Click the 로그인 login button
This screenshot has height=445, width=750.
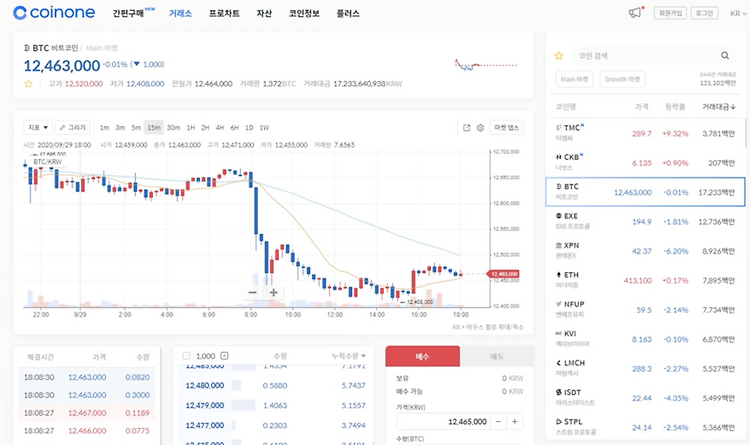click(x=705, y=13)
